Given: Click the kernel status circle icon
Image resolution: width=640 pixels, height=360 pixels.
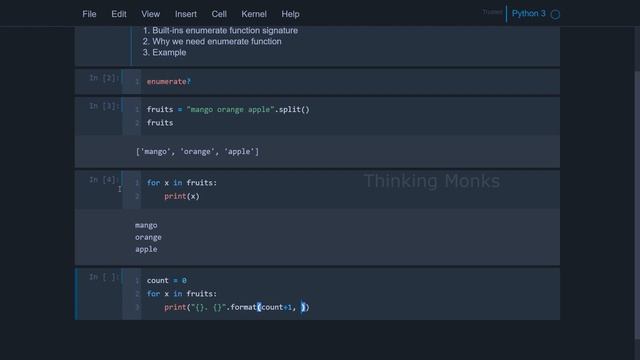Looking at the screenshot, I should pos(555,14).
